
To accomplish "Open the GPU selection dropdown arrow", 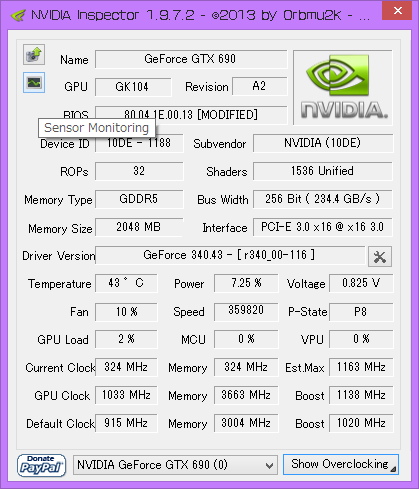I will (x=269, y=465).
